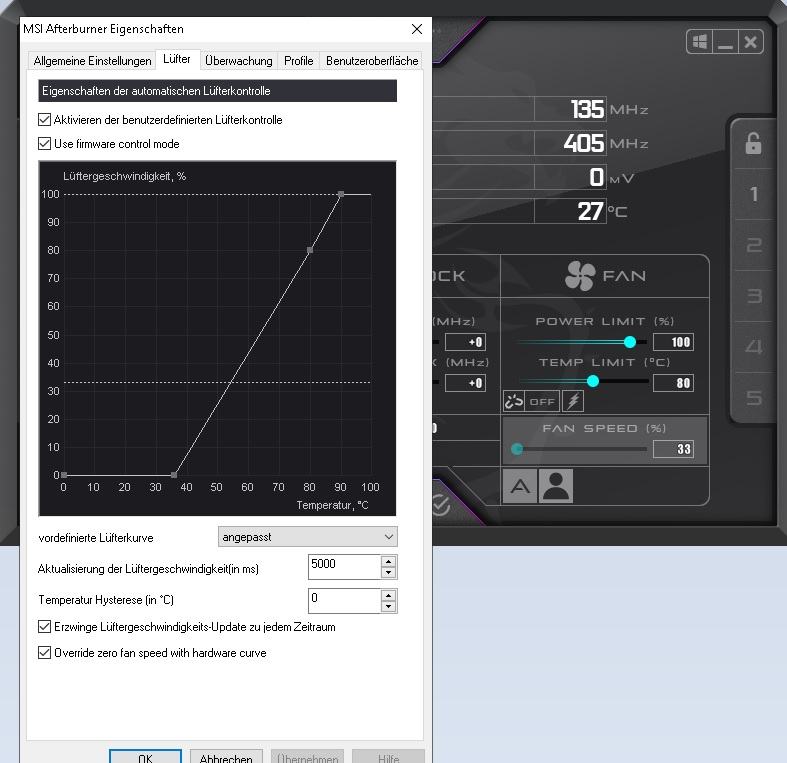Click the fan curve point at 100%

pos(341,194)
